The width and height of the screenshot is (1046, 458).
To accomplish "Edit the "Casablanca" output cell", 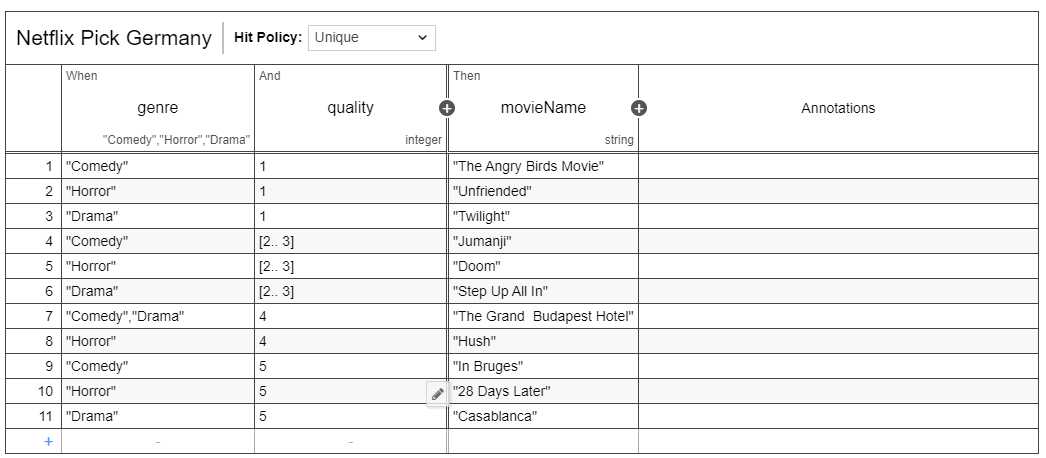I will [x=543, y=417].
